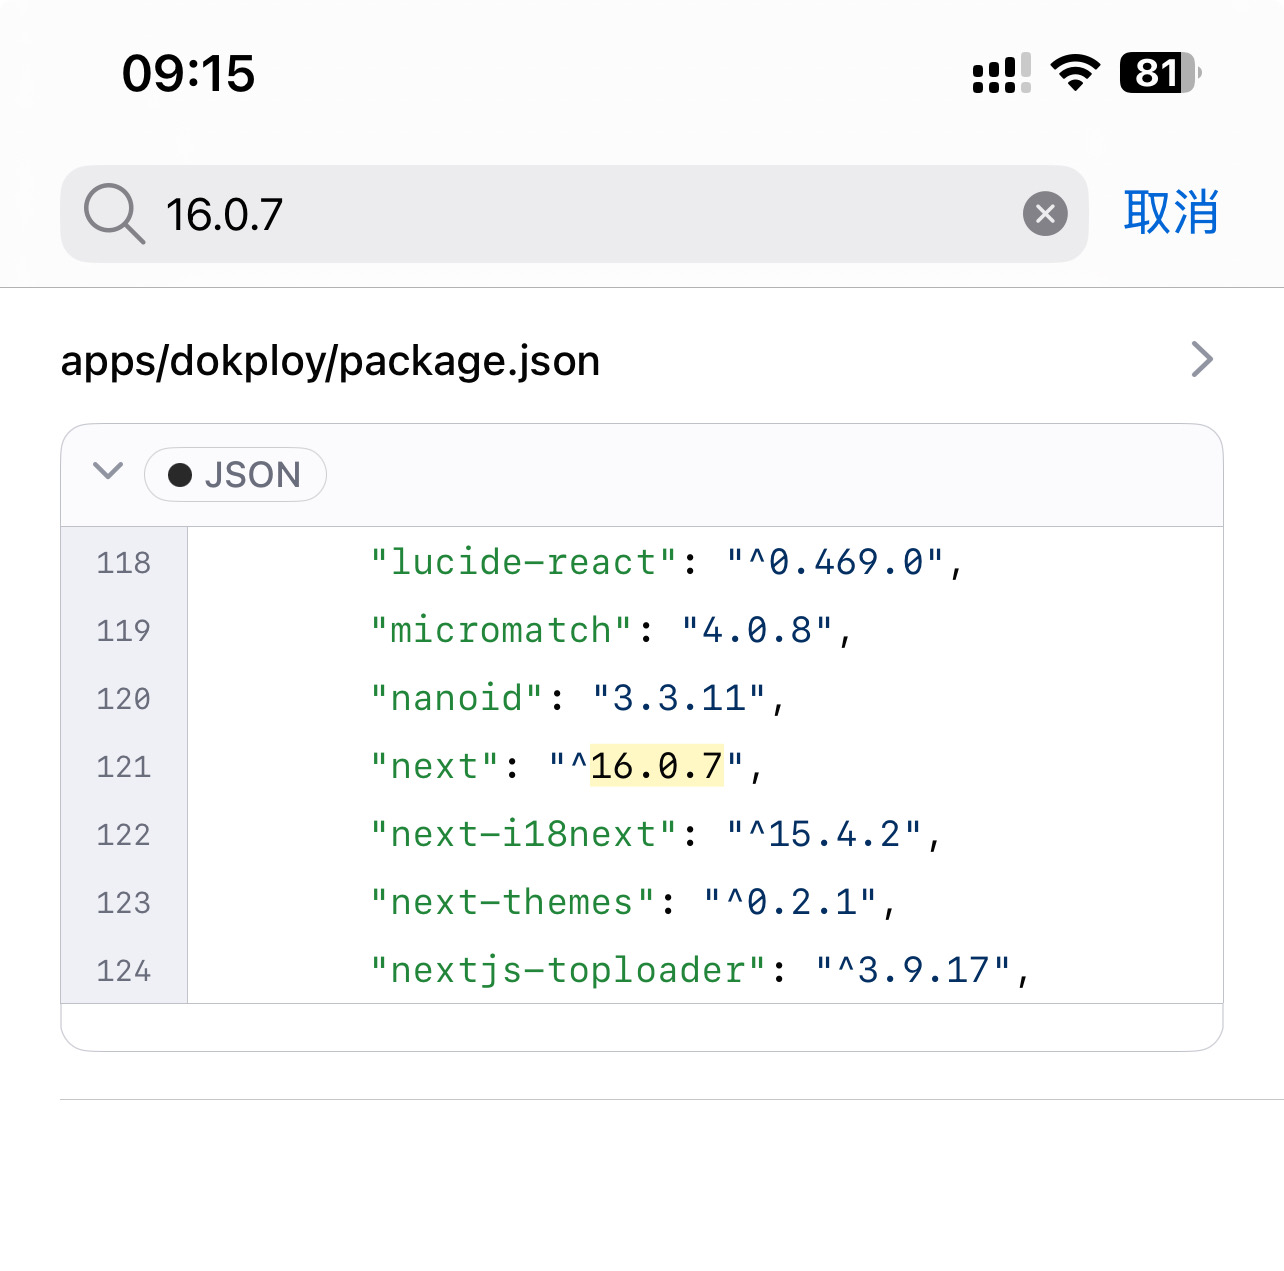The height and width of the screenshot is (1271, 1284).
Task: Tap the "nextjs-toploader" dependency key
Action: pos(568,971)
